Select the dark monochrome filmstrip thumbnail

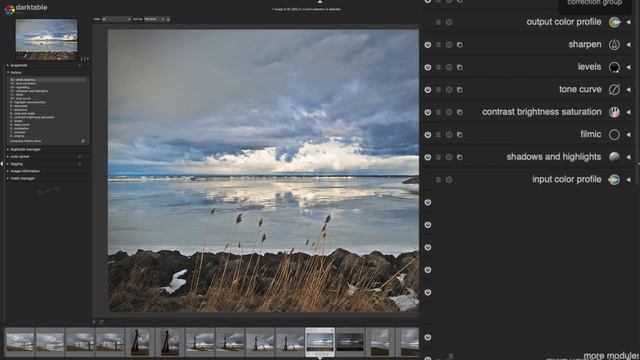[x=350, y=342]
